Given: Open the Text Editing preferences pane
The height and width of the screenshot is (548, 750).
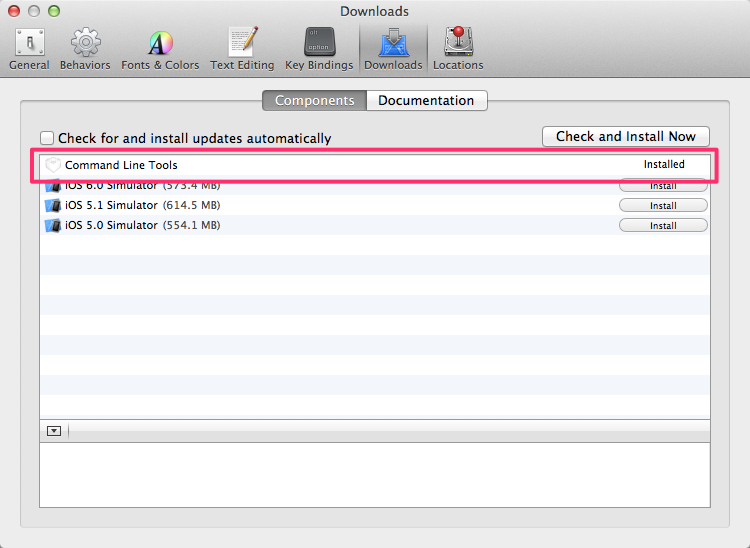Looking at the screenshot, I should (242, 50).
